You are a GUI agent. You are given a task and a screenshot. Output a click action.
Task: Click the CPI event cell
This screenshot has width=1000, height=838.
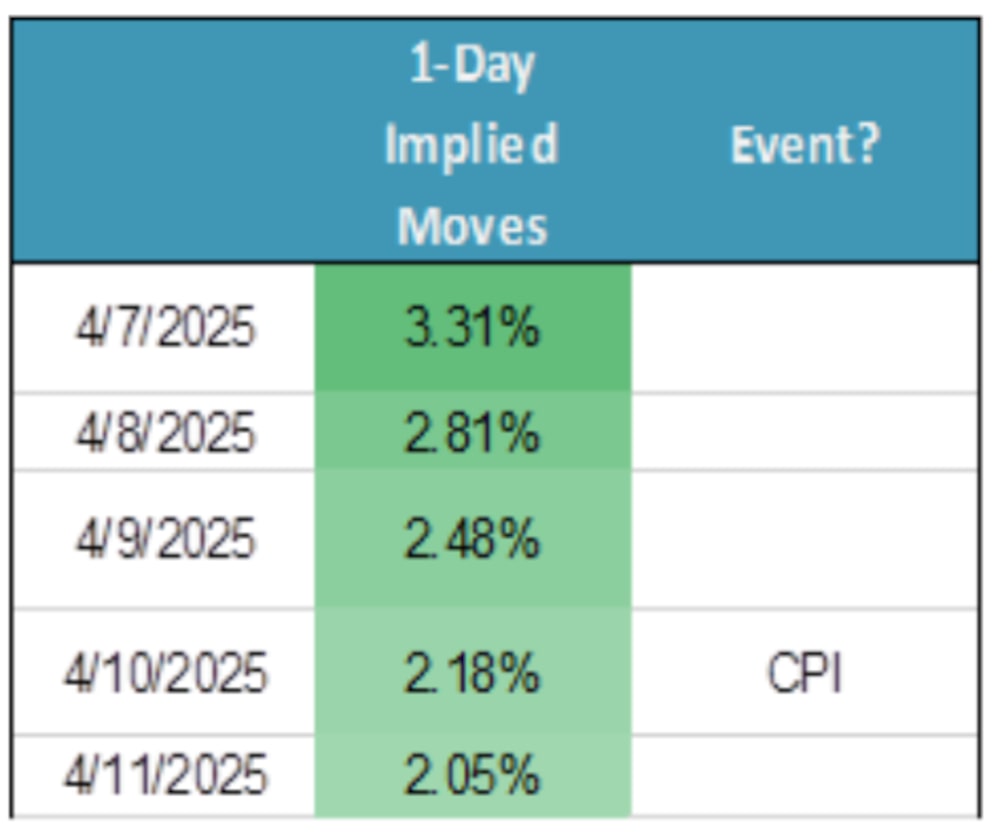(805, 673)
